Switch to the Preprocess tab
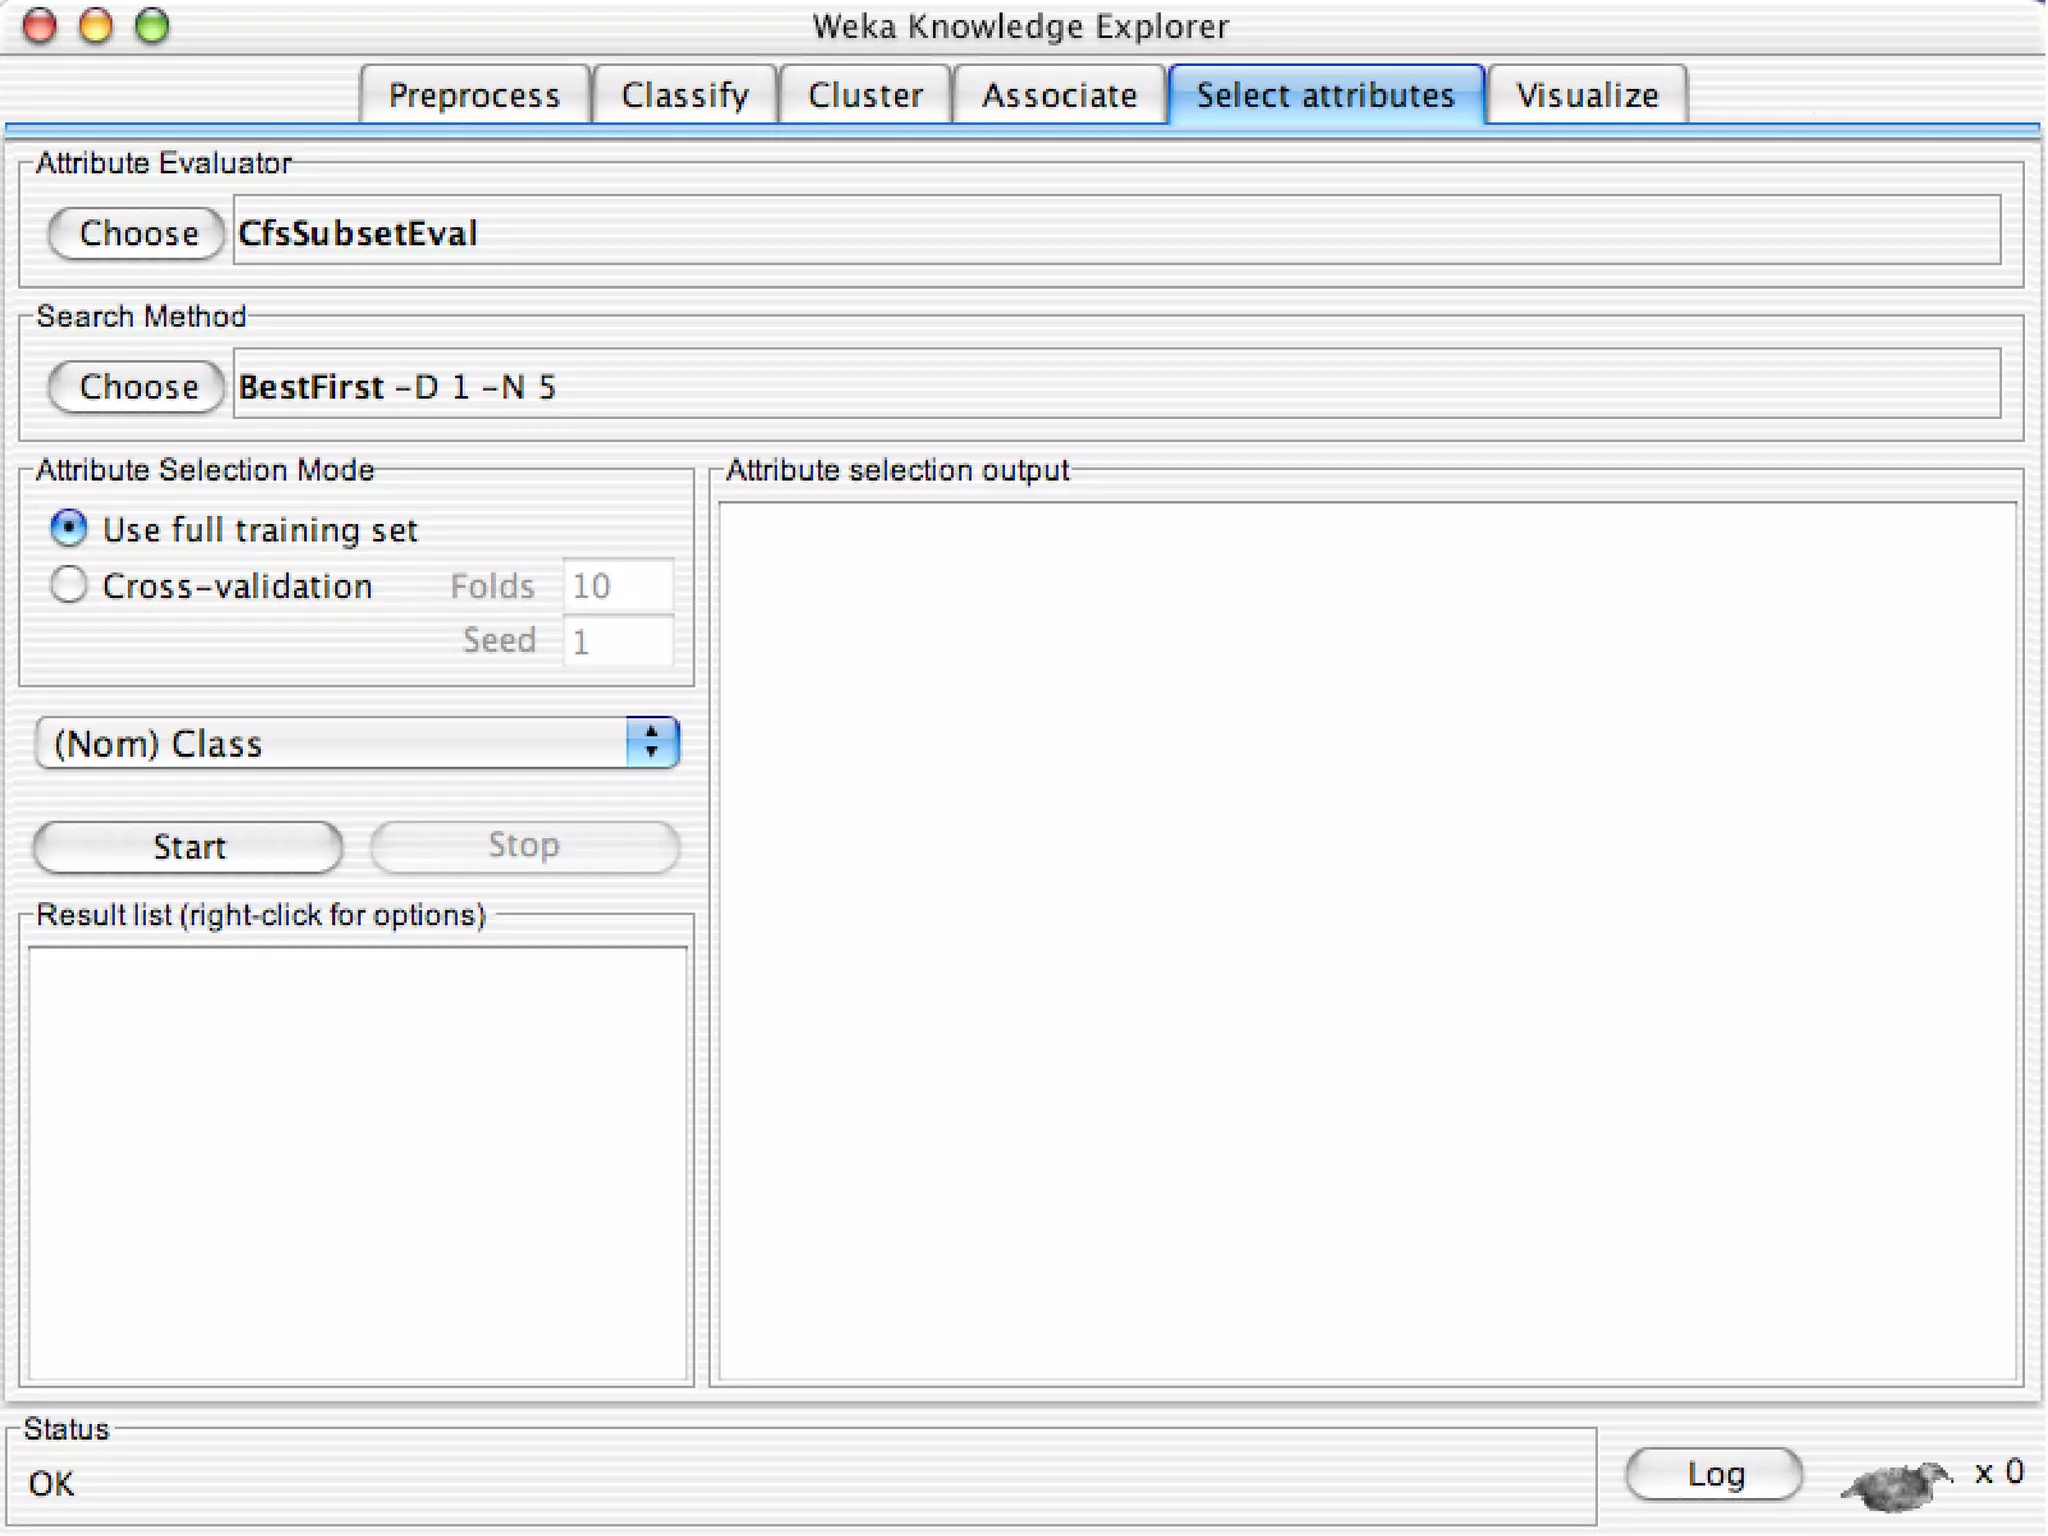Viewport: 2048px width, 1536px height. (474, 95)
